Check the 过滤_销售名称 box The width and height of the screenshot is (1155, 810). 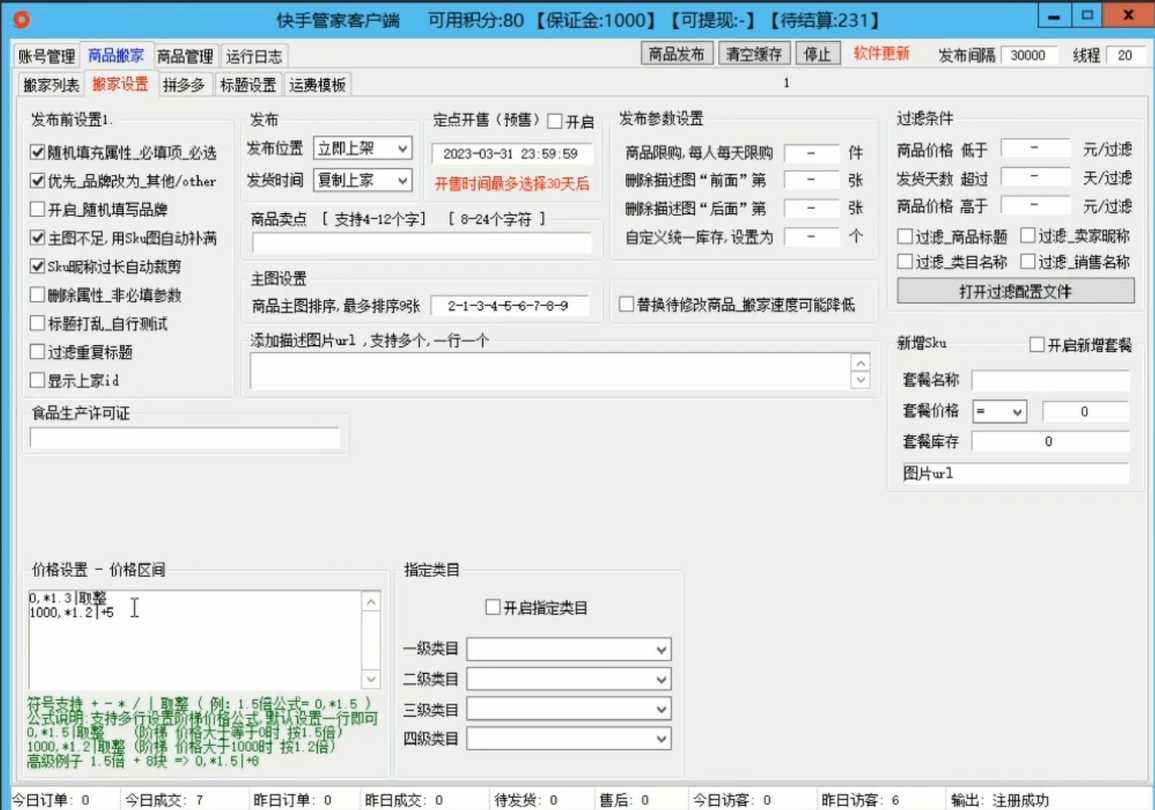[1028, 261]
